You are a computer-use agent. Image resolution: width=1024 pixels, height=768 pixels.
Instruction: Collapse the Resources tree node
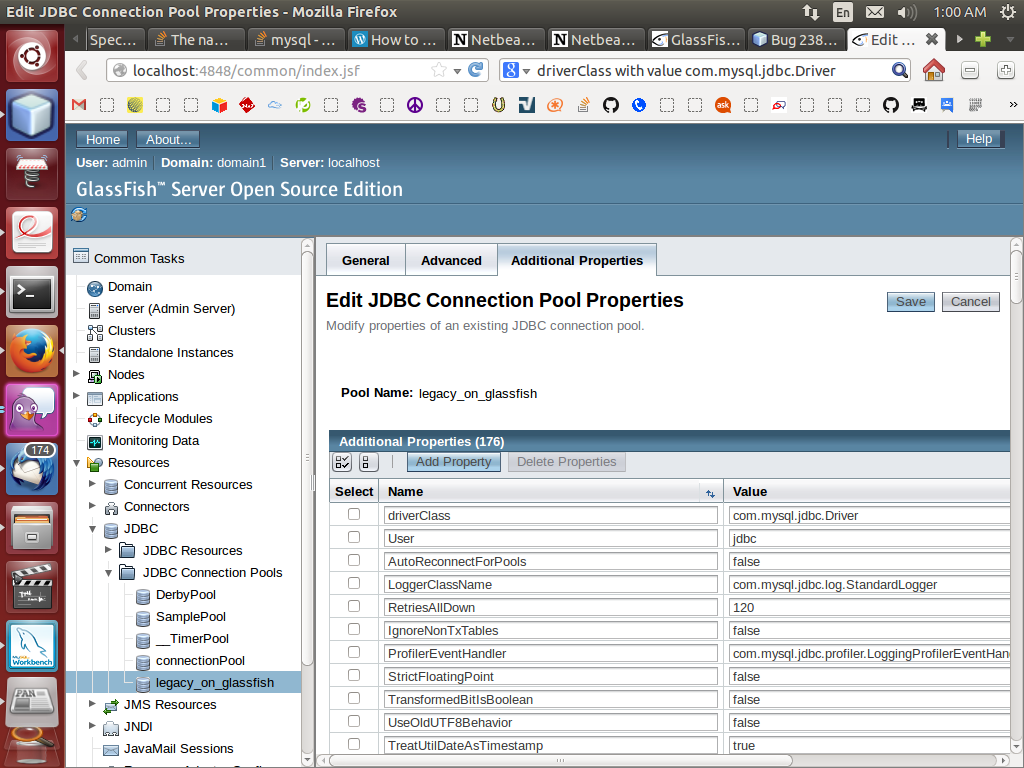point(76,462)
